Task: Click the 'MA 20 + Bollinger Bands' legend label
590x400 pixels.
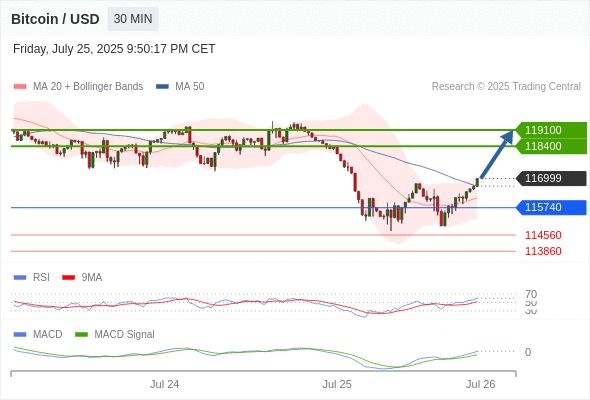Action: (88, 87)
